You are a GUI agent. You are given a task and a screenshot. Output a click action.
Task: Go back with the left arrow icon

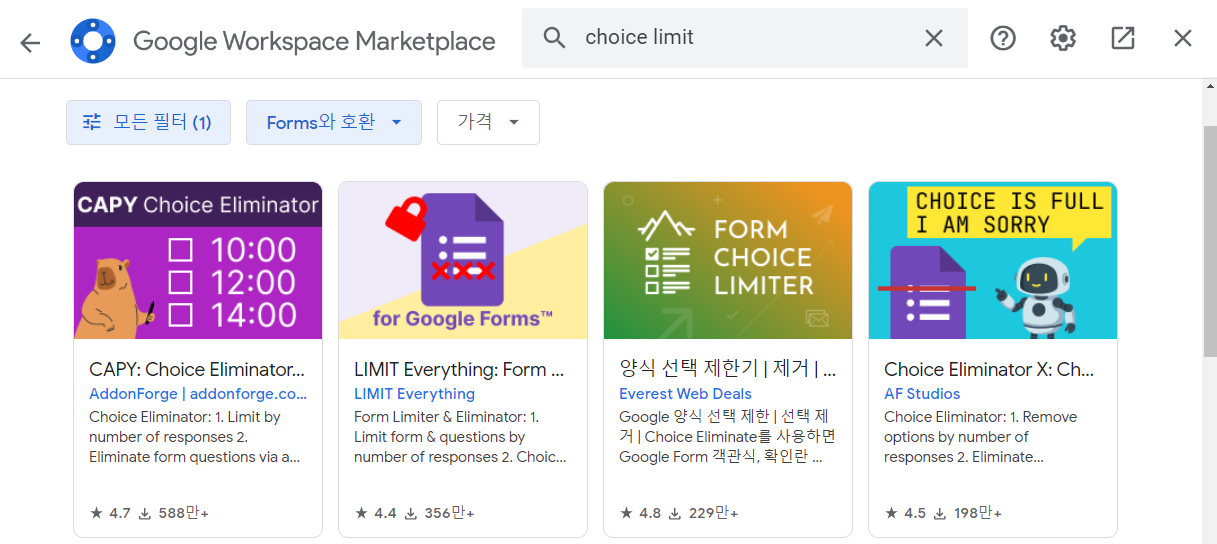(30, 42)
